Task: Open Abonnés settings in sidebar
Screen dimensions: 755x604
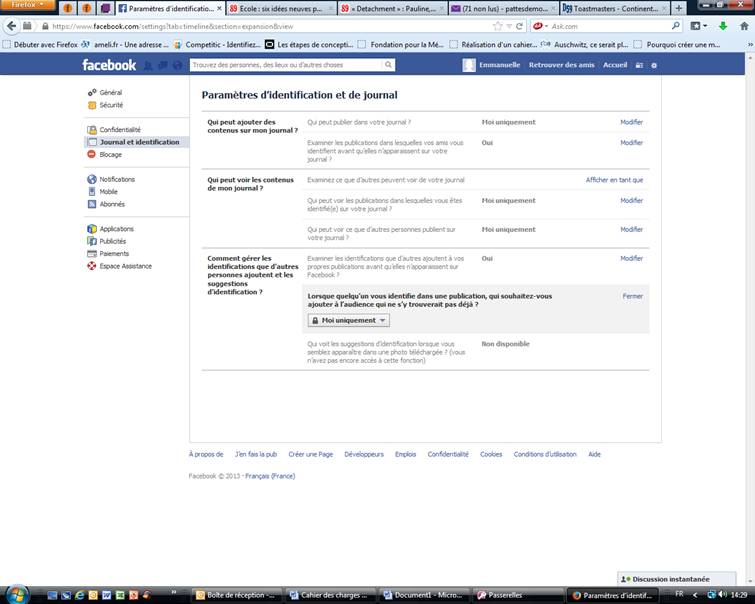Action: [112, 204]
